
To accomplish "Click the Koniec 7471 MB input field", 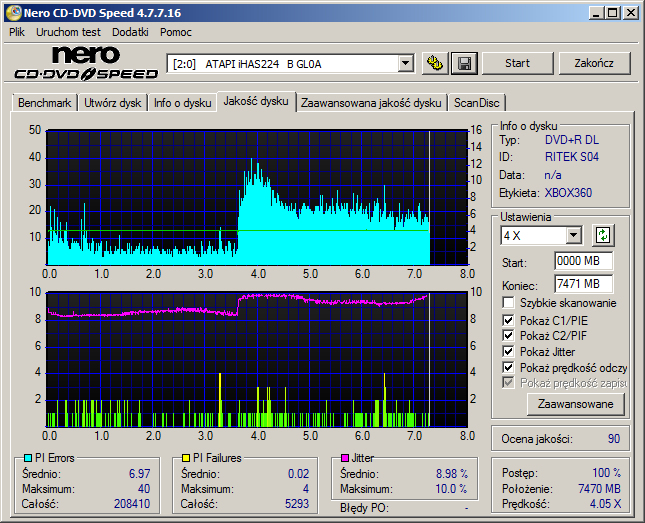I will [x=583, y=284].
